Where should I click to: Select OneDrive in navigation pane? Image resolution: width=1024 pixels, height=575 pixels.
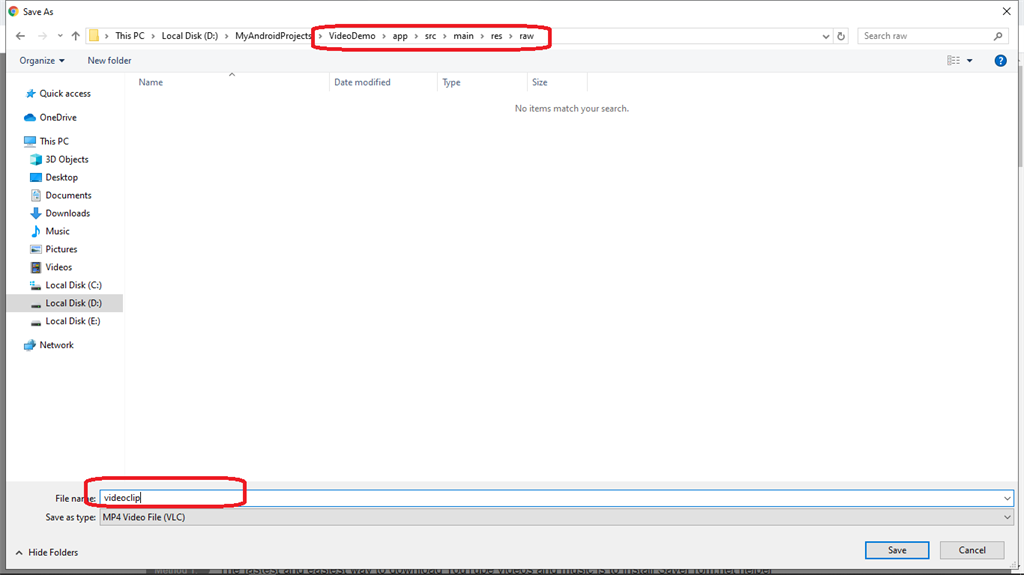[58, 118]
